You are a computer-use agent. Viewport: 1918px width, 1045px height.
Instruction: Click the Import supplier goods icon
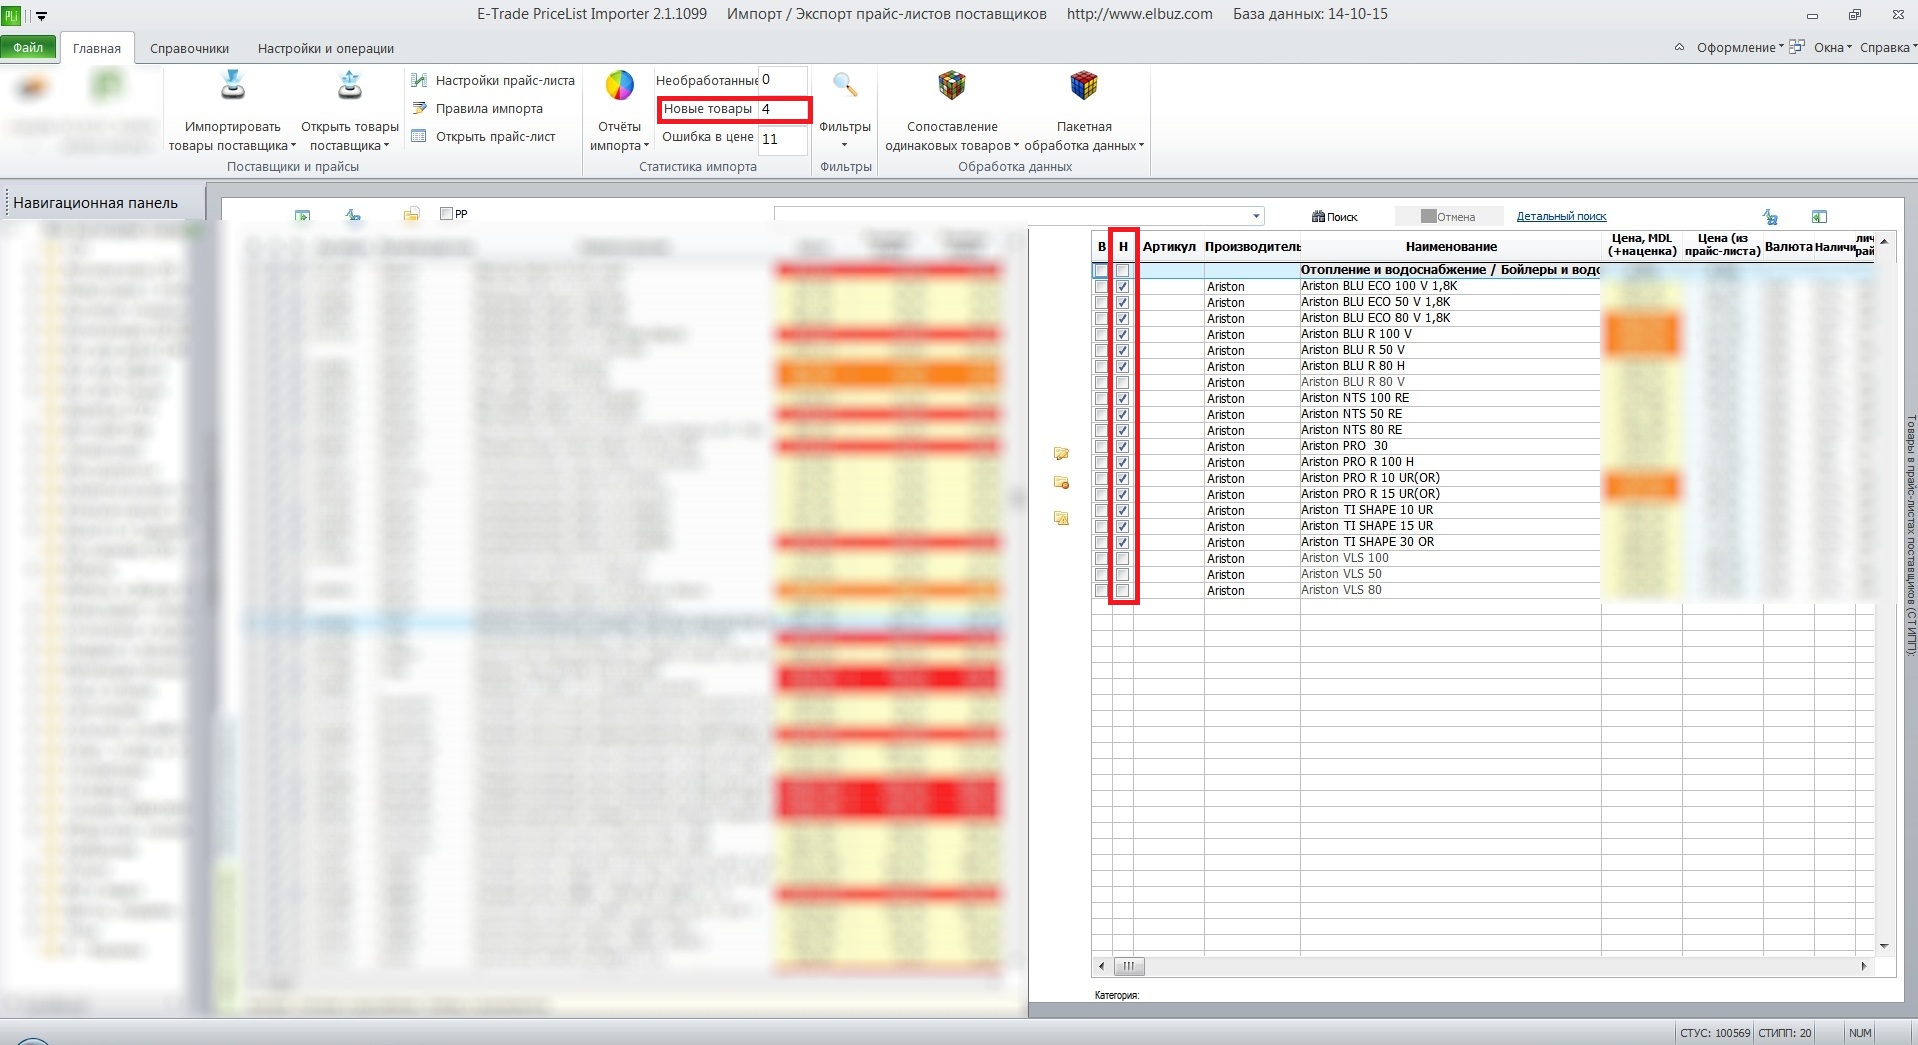click(232, 86)
